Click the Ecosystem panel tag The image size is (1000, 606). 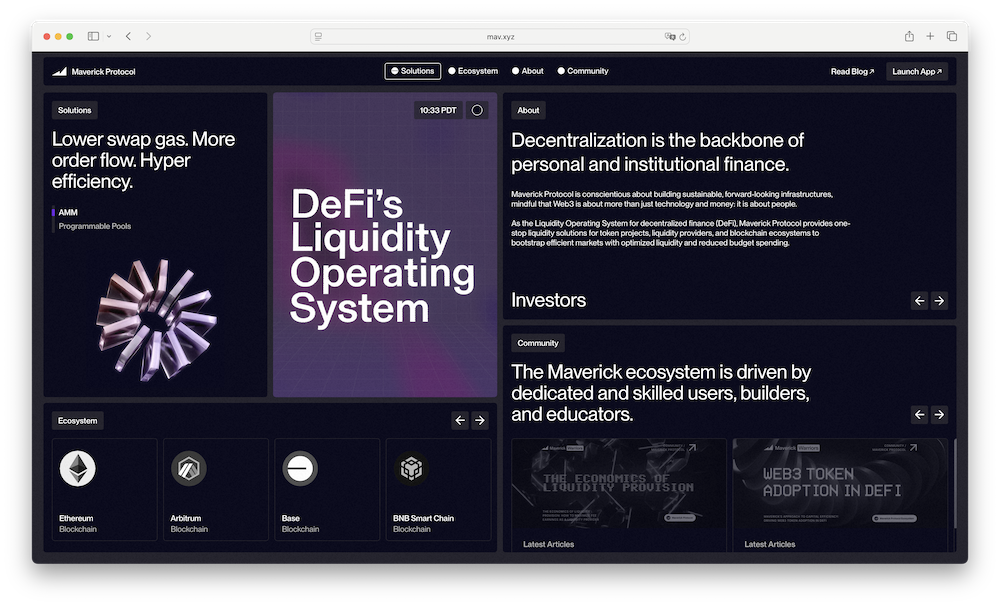point(78,421)
